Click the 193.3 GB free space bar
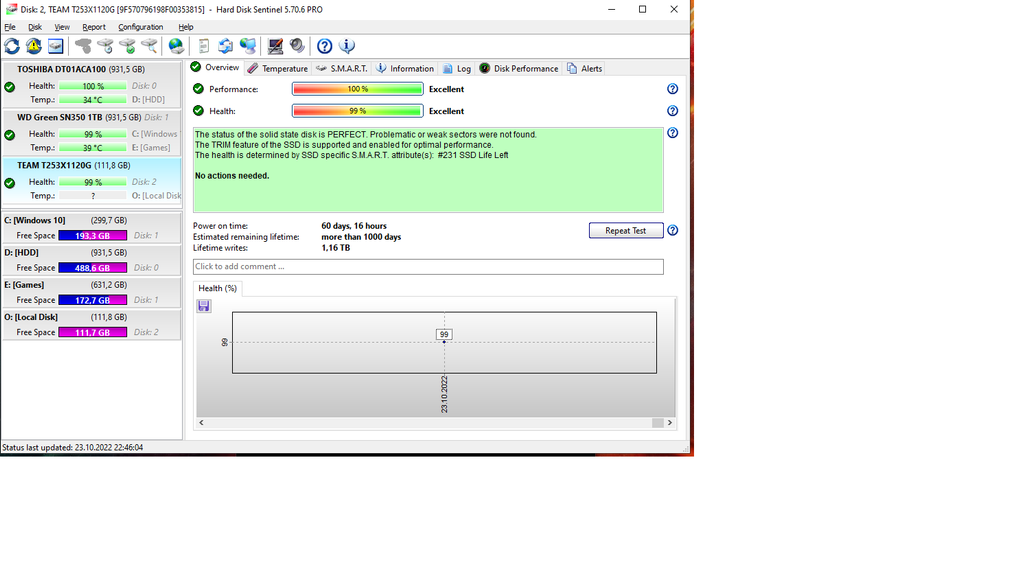This screenshot has width=1024, height=563. pyautogui.click(x=93, y=236)
